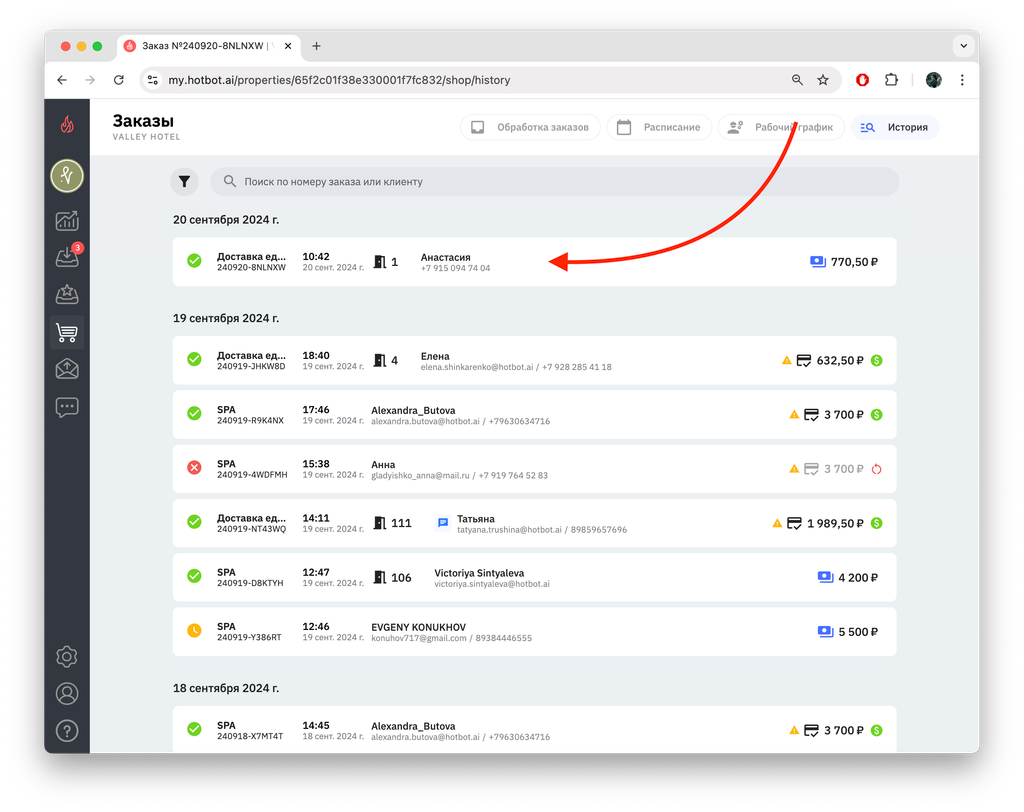
Task: Open the help question mark icon
Action: 67,730
